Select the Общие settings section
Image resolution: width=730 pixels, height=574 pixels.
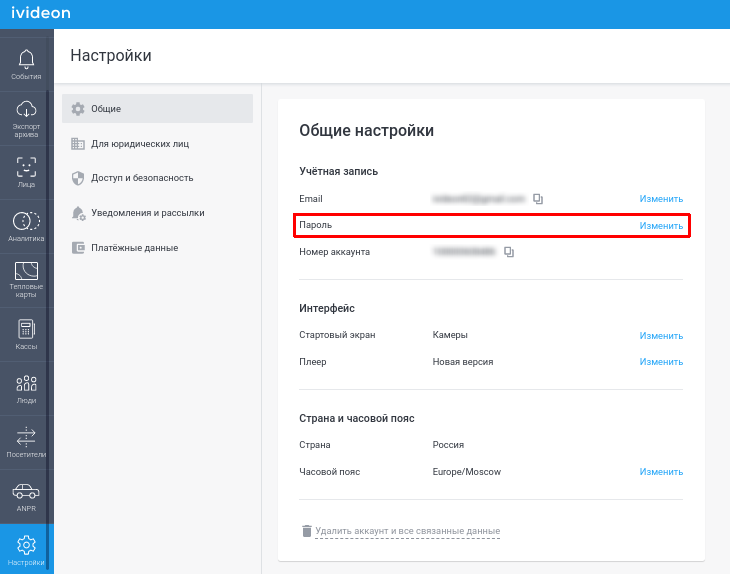click(x=157, y=108)
